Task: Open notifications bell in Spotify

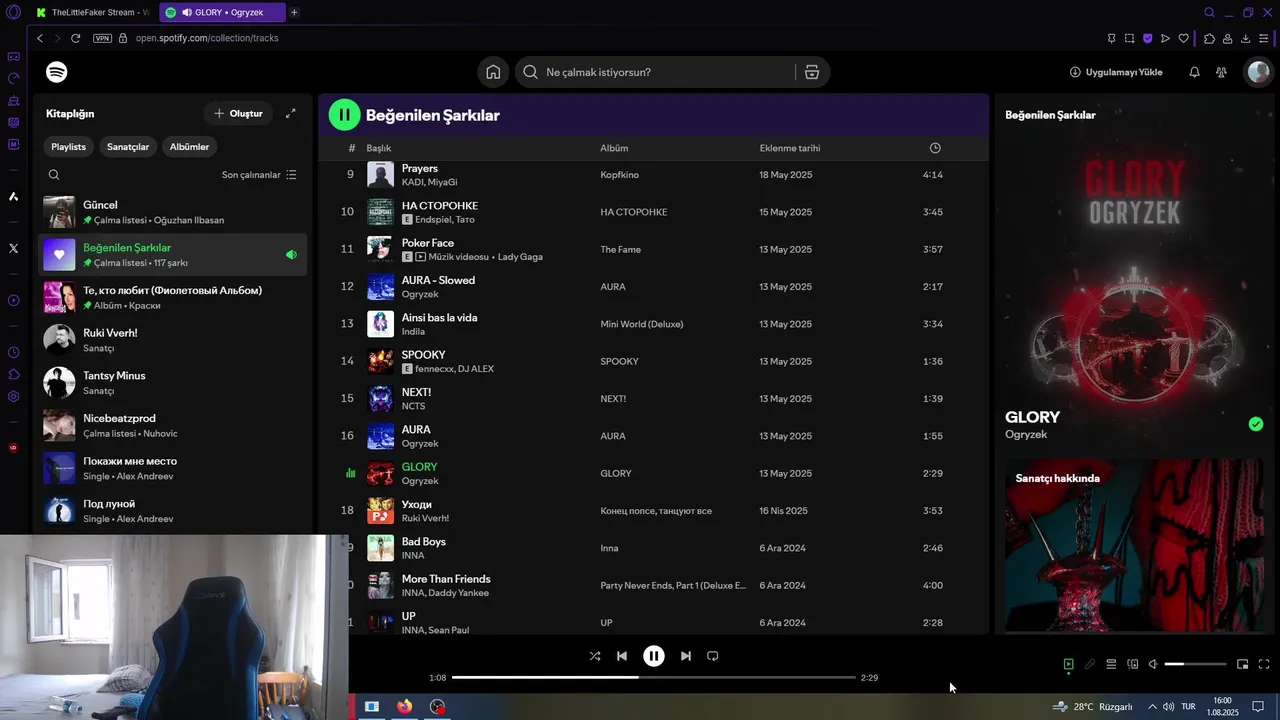Action: (1194, 72)
